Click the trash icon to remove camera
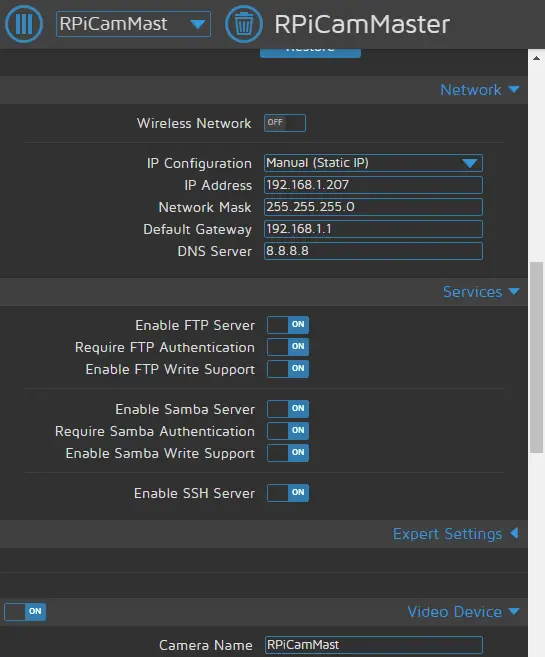Image resolution: width=545 pixels, height=657 pixels. point(244,24)
